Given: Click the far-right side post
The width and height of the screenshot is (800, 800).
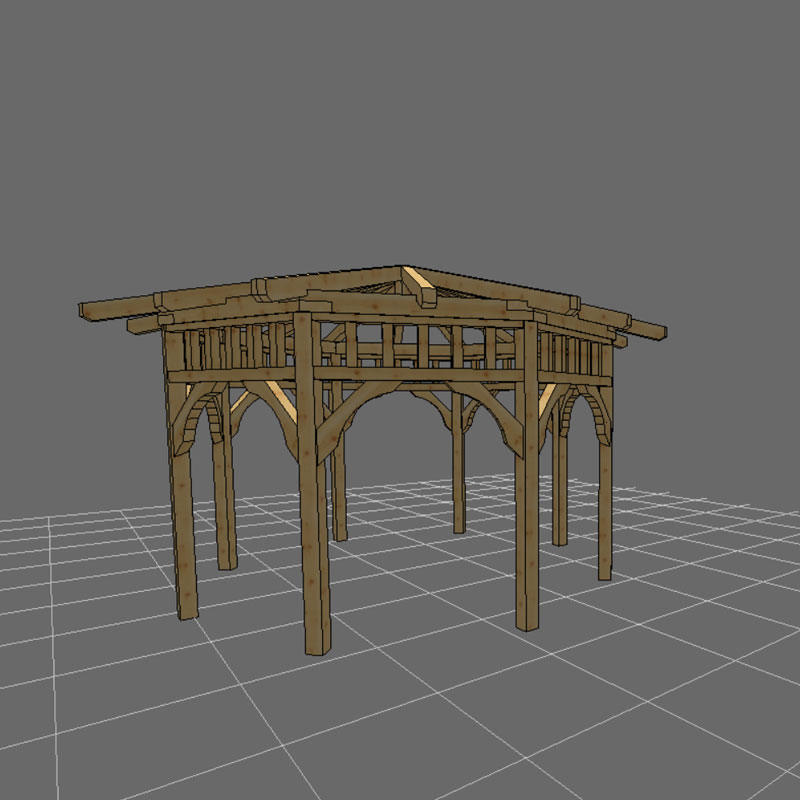Looking at the screenshot, I should pyautogui.click(x=605, y=500).
